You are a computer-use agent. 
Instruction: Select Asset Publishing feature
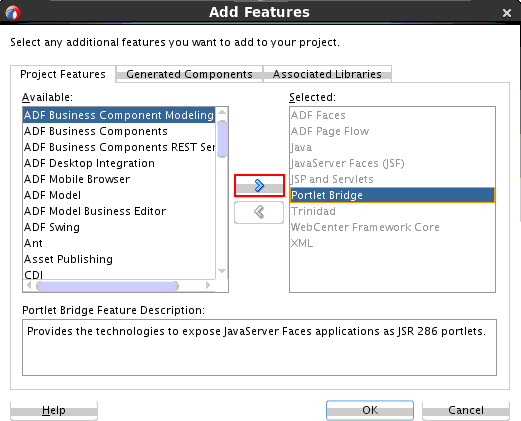(119, 259)
